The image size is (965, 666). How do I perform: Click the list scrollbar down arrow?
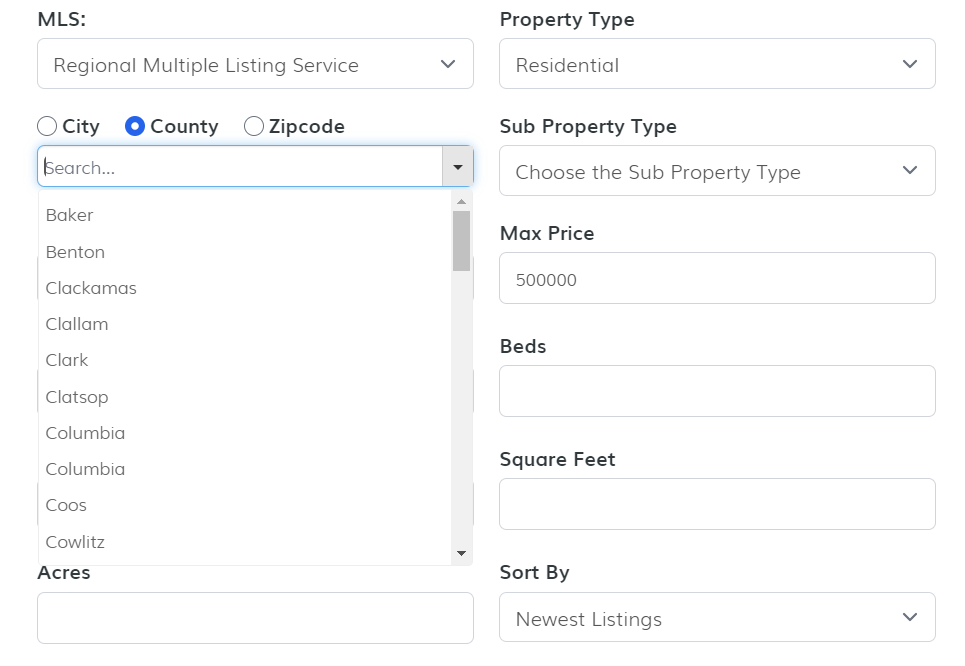point(461,553)
